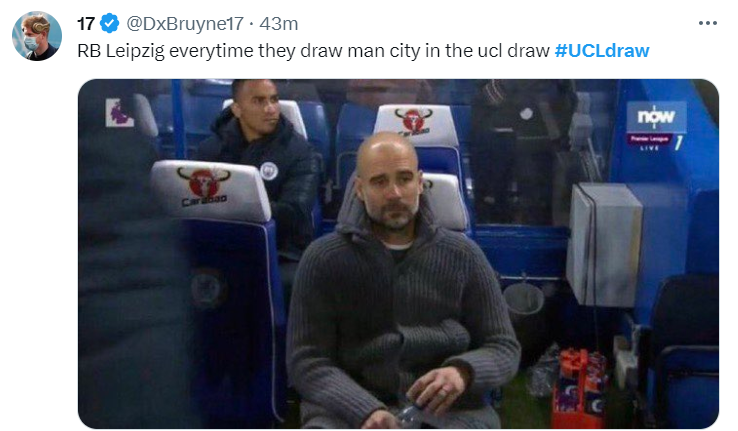This screenshot has height=431, width=738.
Task: Click the Man City crest on the black jacket
Action: point(268,171)
